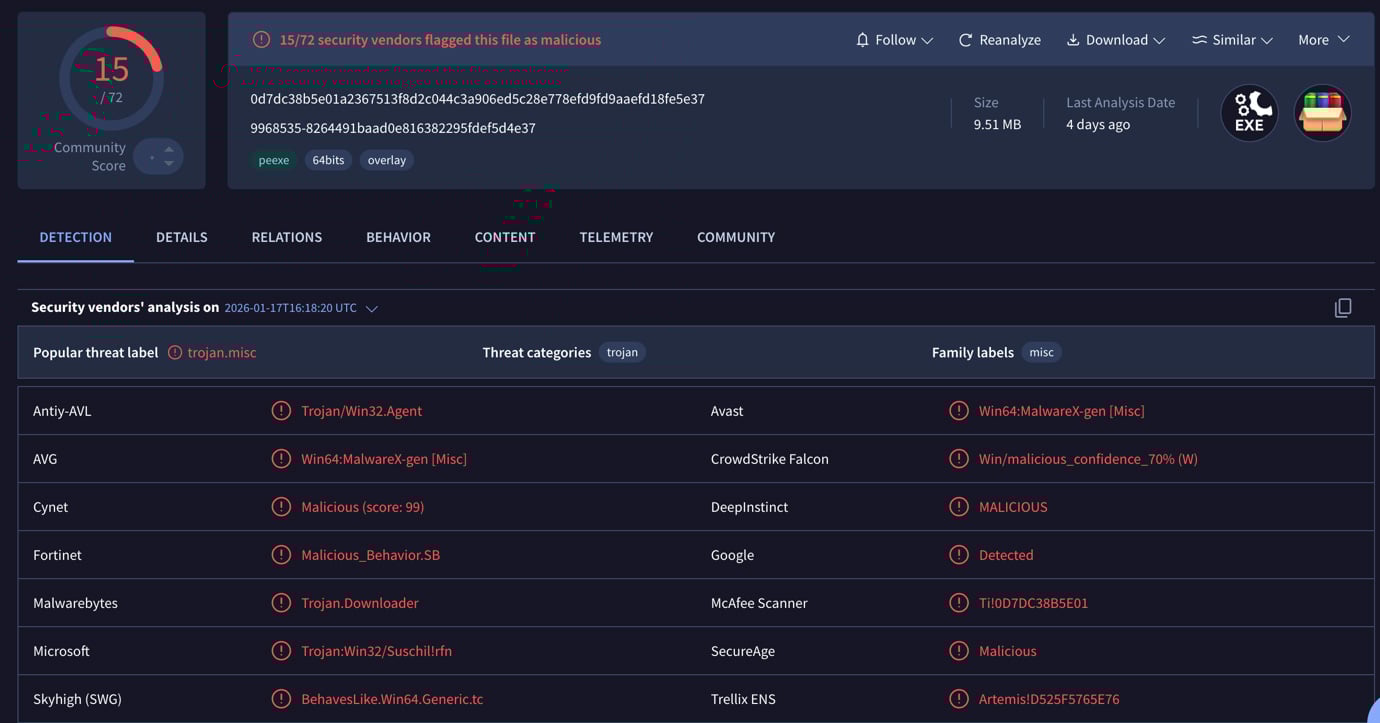
Task: Click the warning icon in the malicious banner
Action: click(x=261, y=39)
